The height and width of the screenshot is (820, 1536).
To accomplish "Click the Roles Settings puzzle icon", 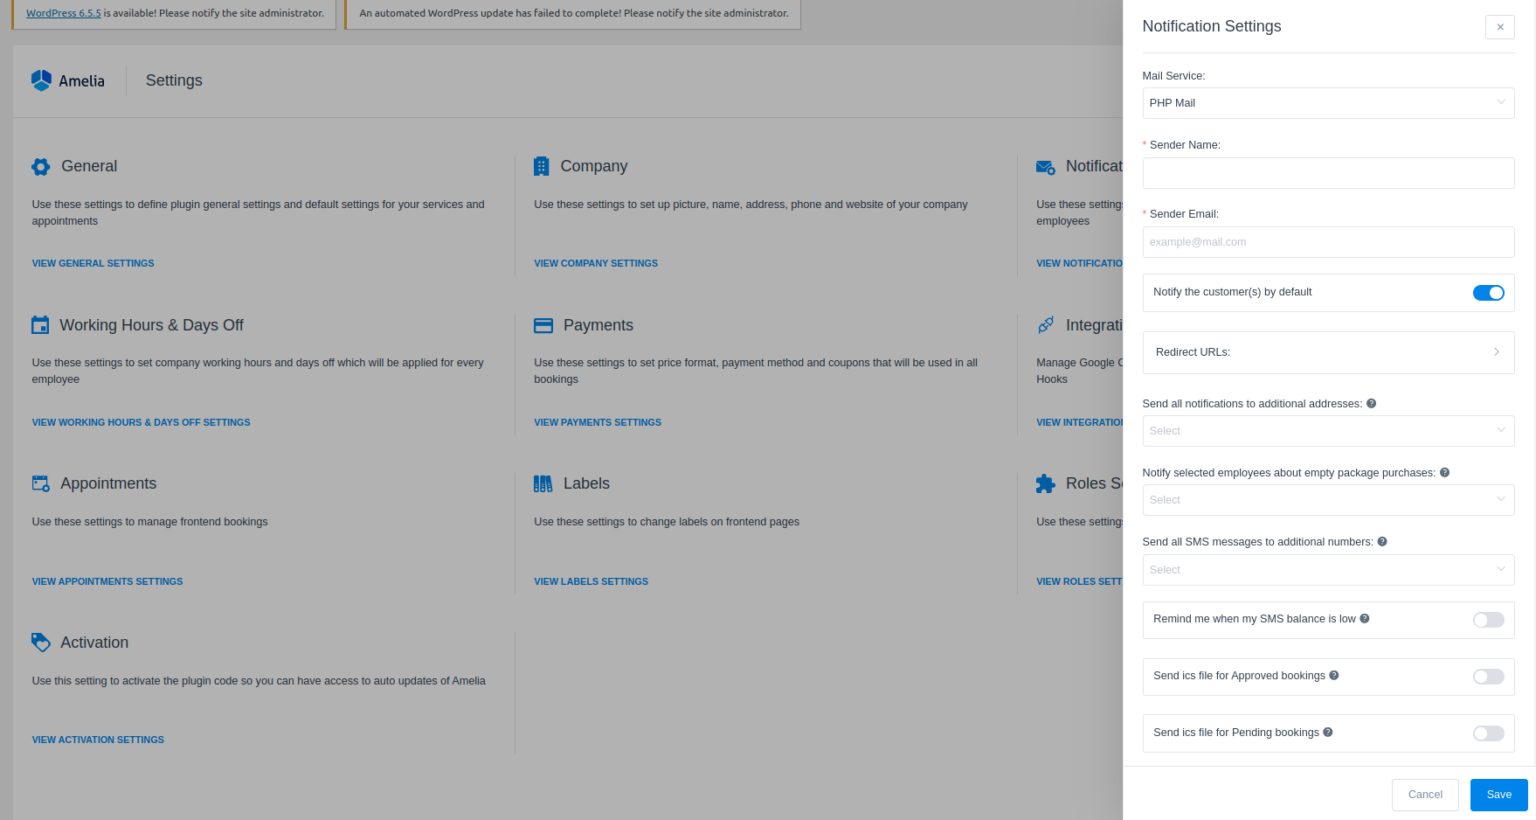I will (x=1045, y=483).
